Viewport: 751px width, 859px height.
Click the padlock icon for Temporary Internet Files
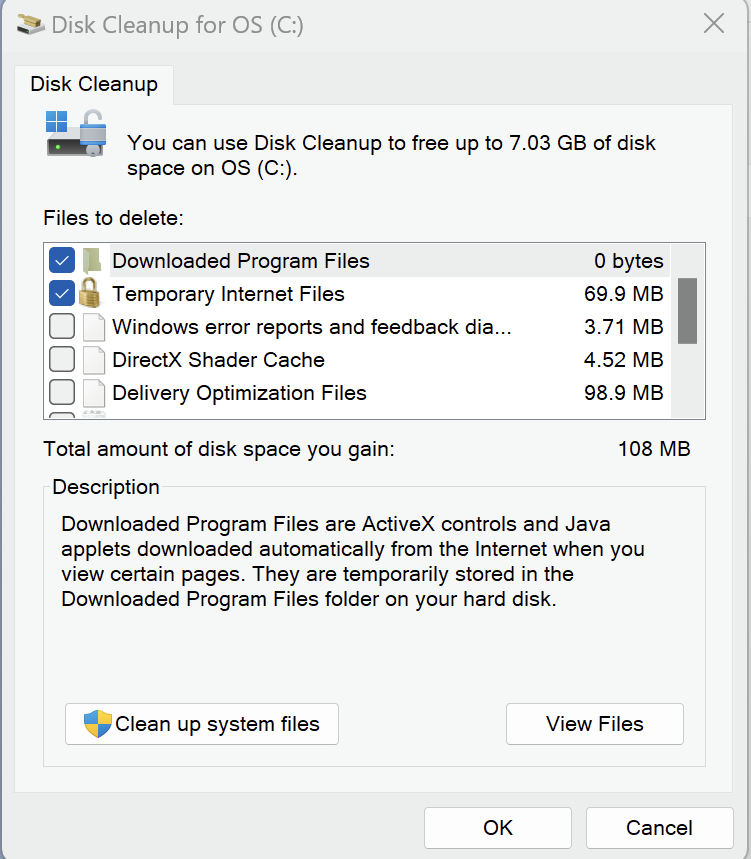pos(90,293)
